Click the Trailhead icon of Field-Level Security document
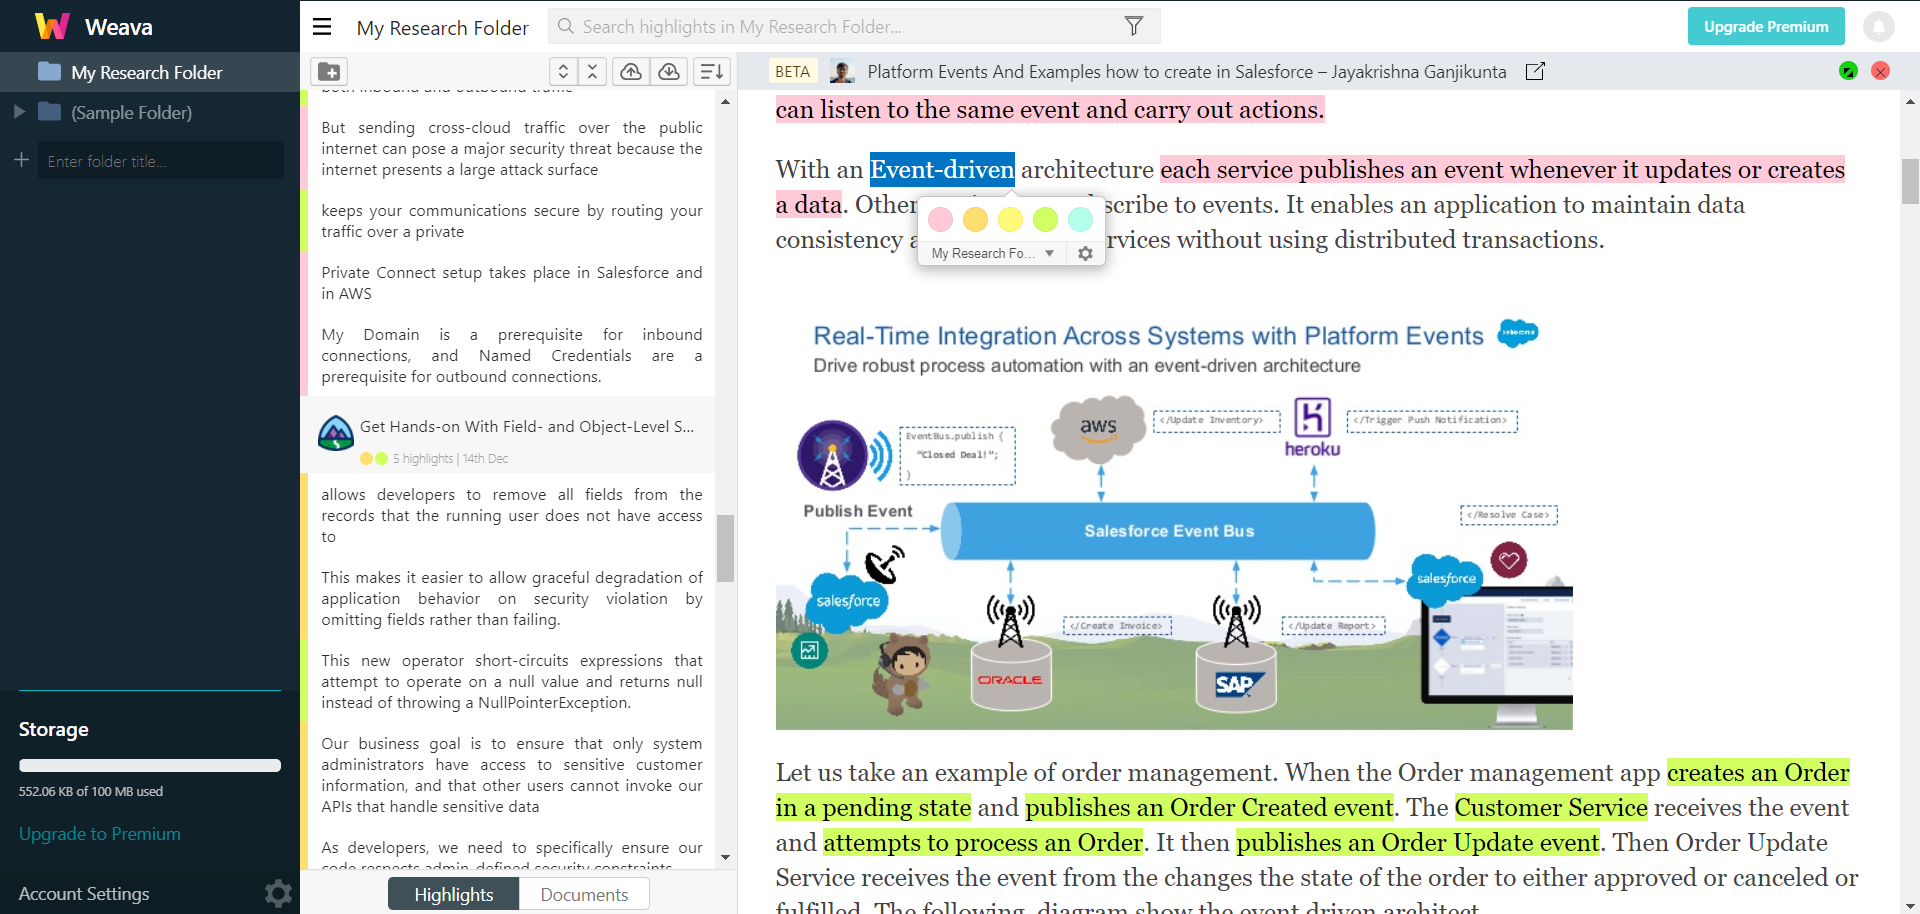 click(x=336, y=434)
